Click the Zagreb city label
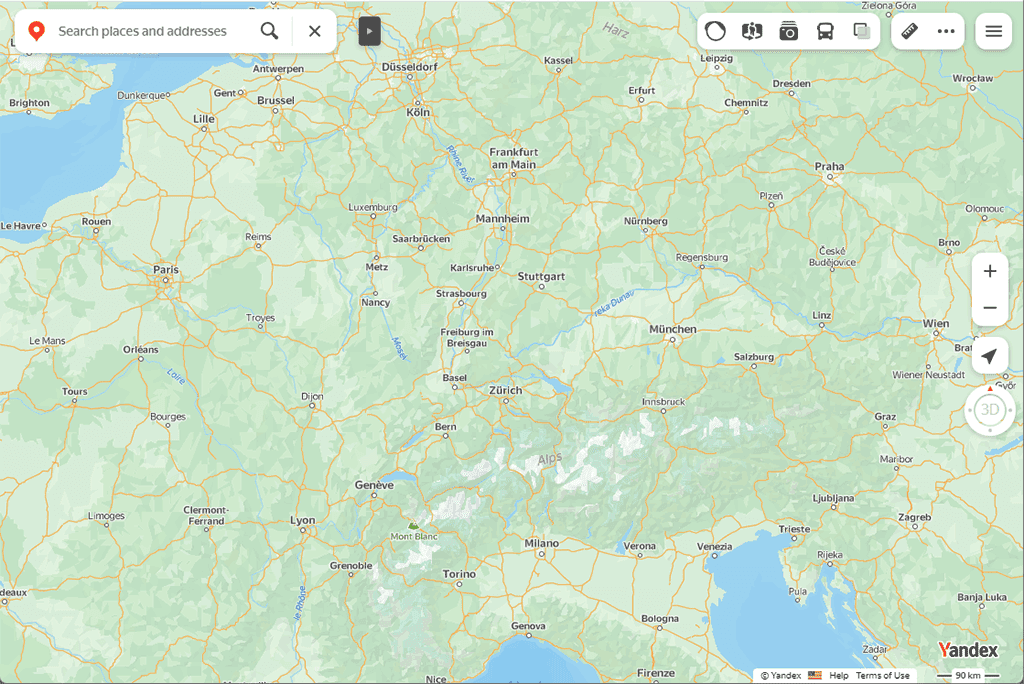 point(914,517)
